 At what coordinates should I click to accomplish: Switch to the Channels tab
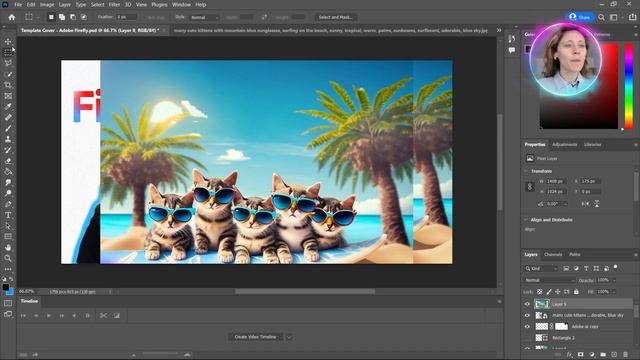(553, 254)
